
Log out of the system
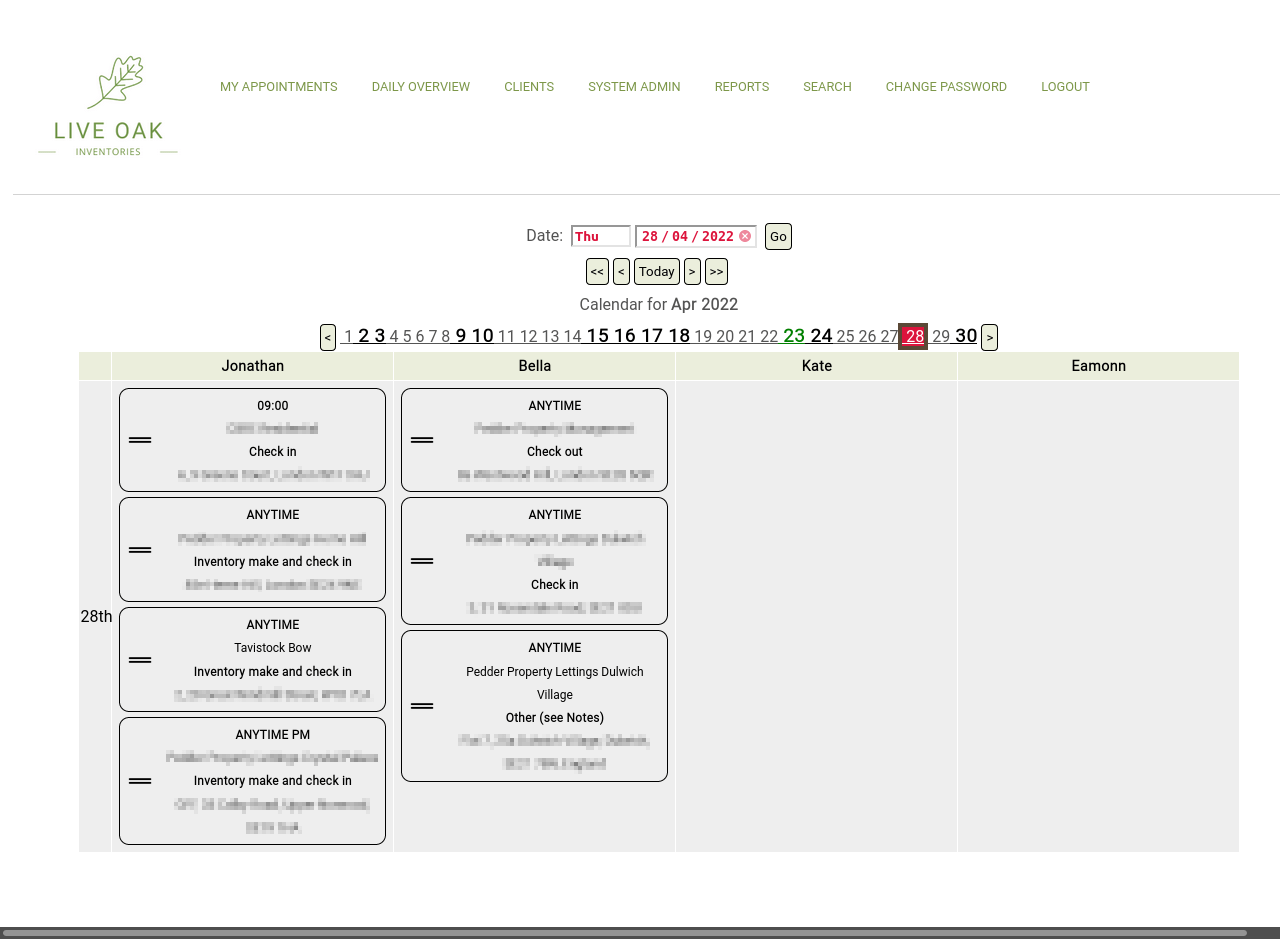click(x=1065, y=87)
